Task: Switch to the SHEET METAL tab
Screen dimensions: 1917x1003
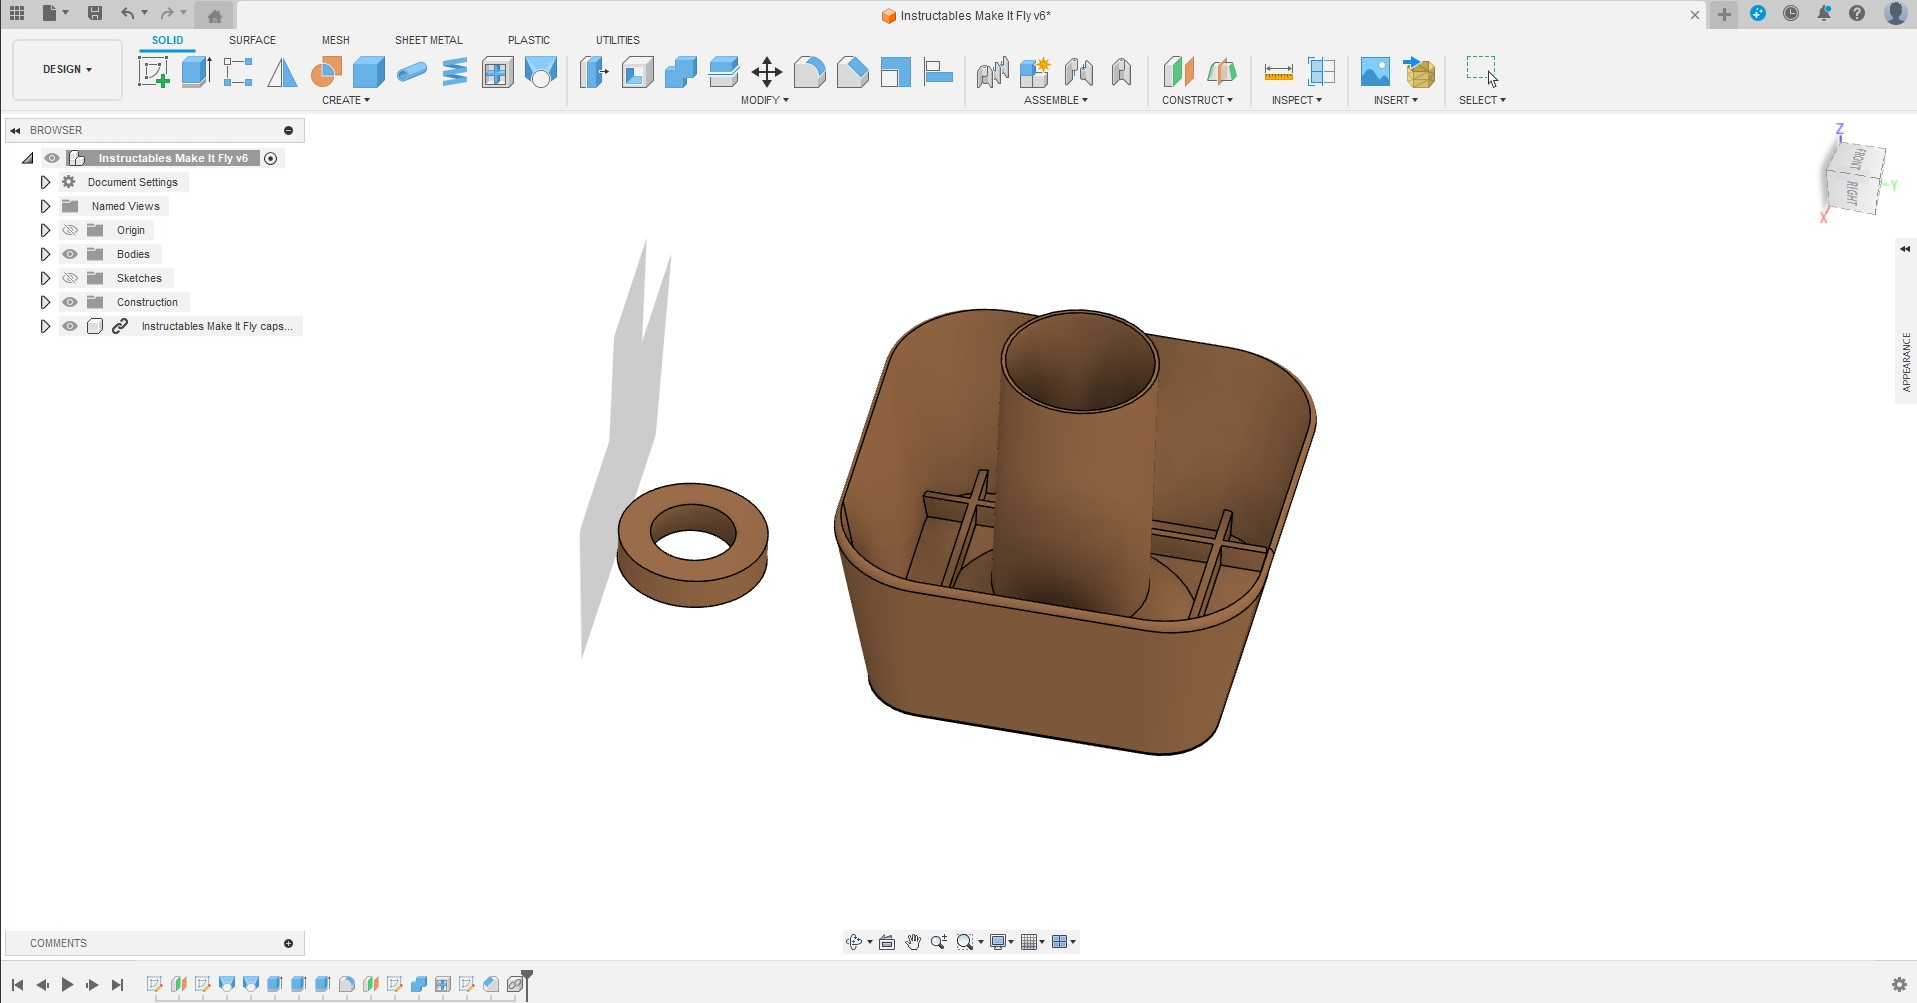Action: (x=429, y=40)
